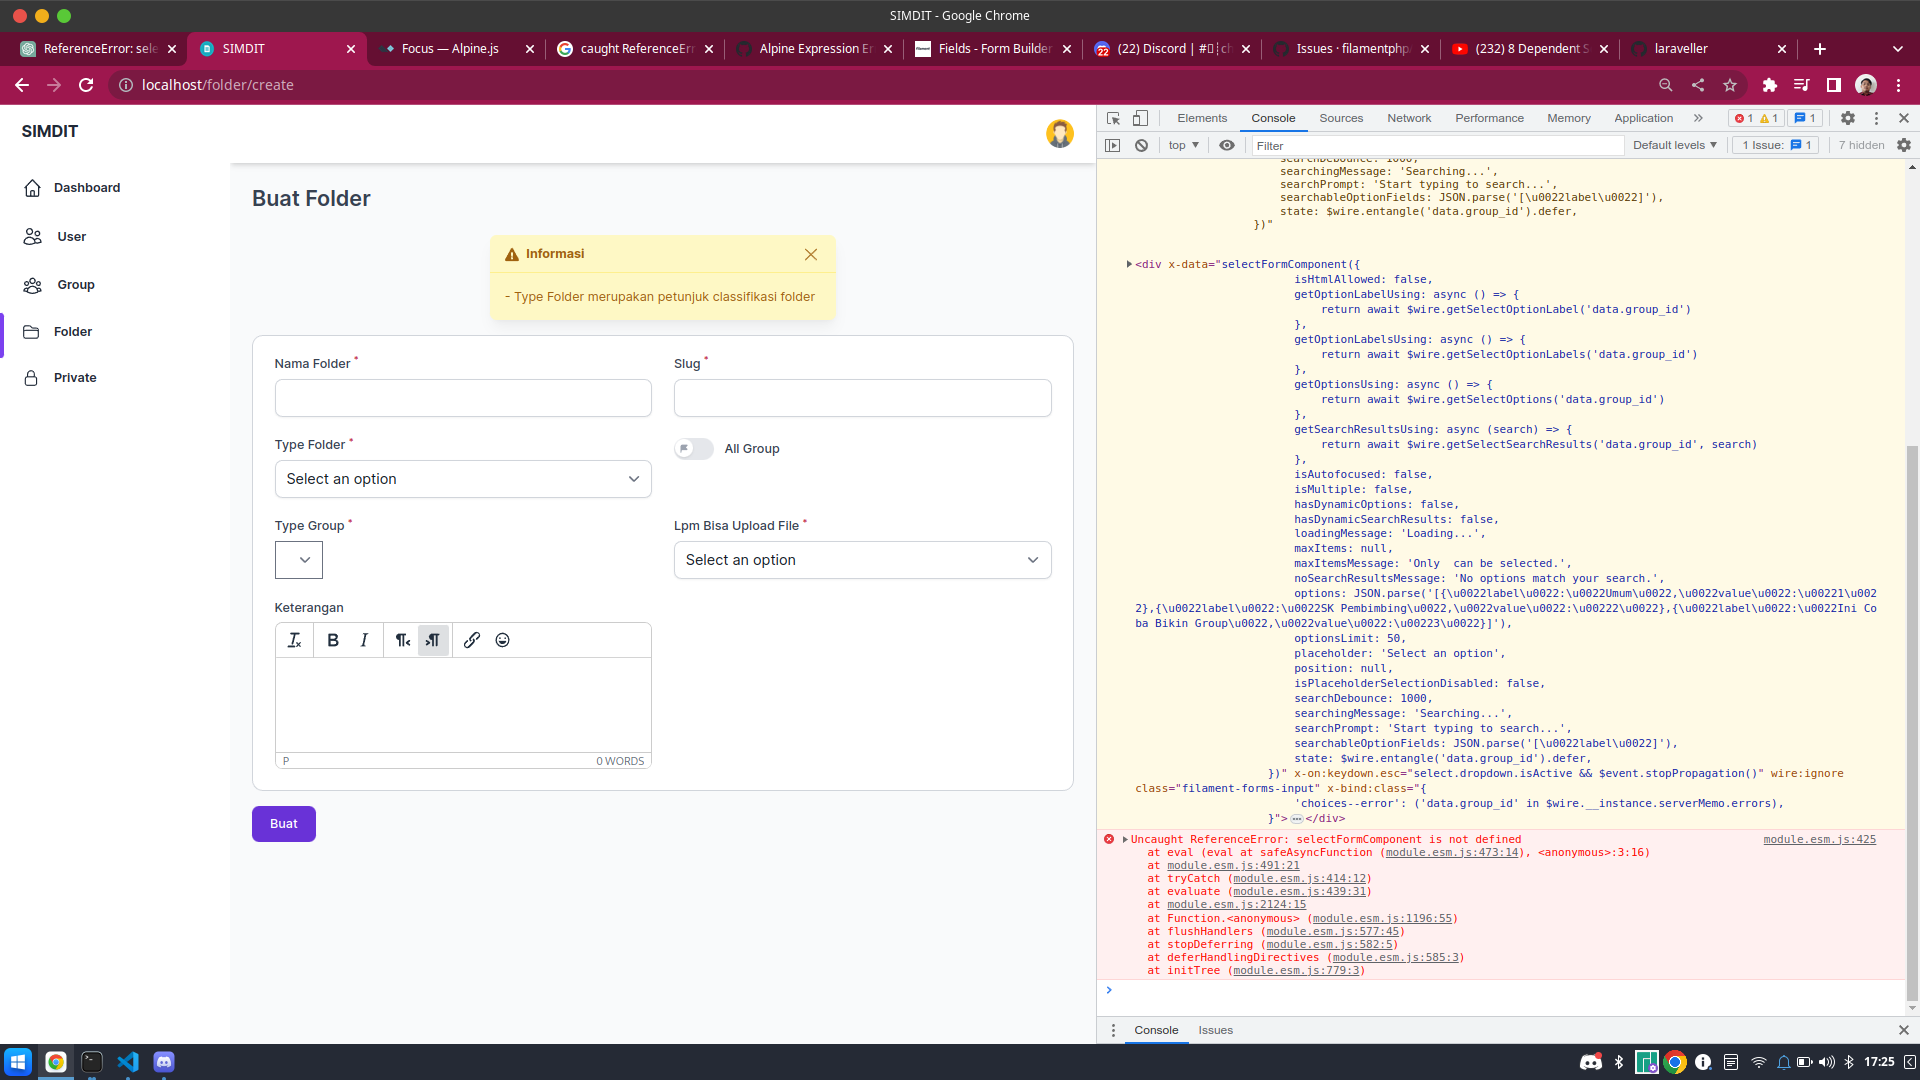Click the Buat submit button
Image resolution: width=1920 pixels, height=1080 pixels.
point(284,824)
